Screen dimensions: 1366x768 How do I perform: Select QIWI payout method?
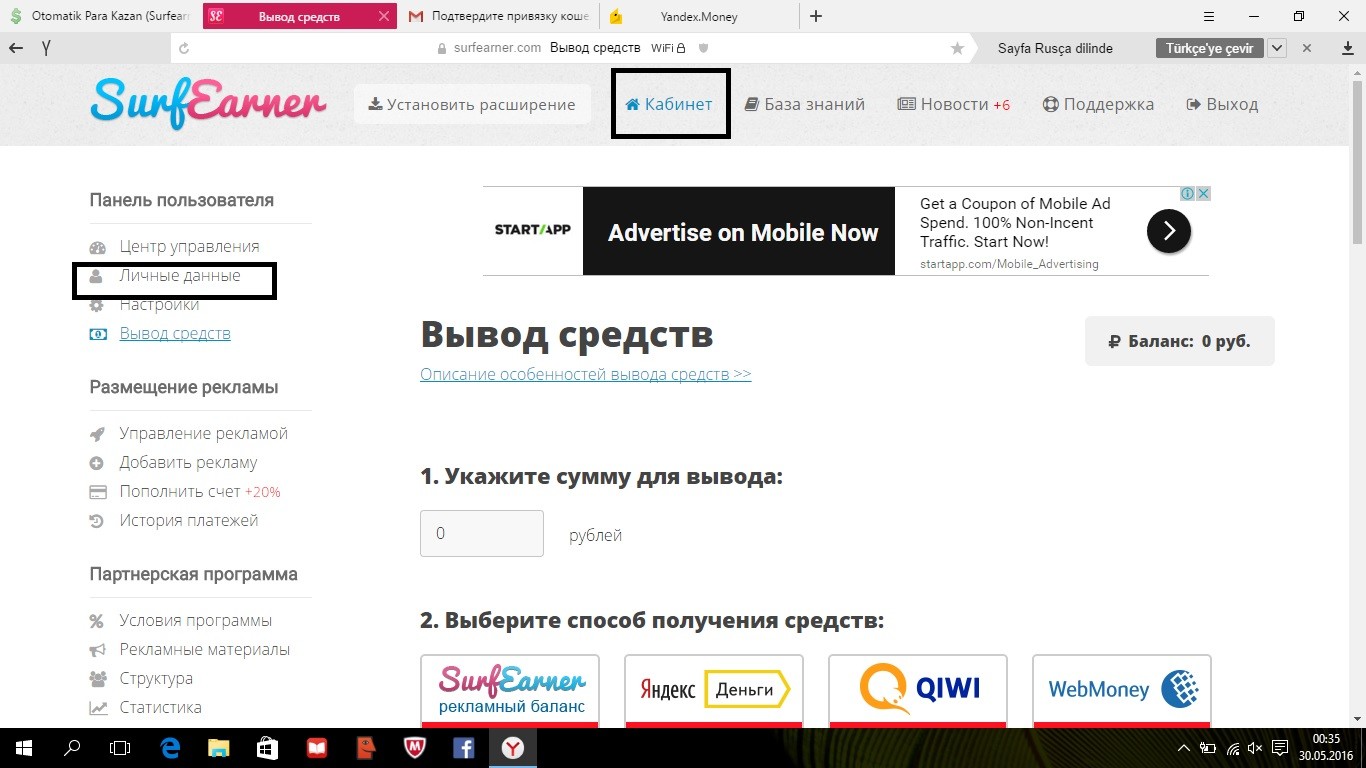coord(918,690)
